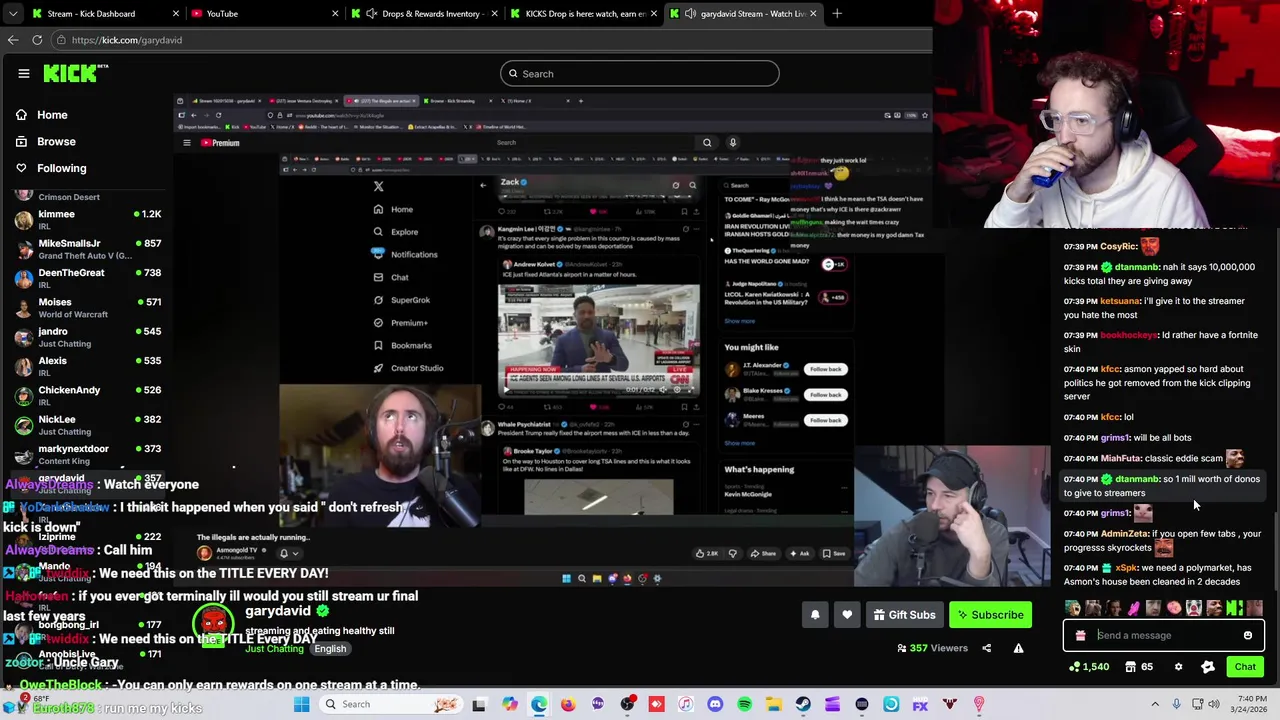
Task: Open Alexis channel in sidebar
Action: (88, 366)
